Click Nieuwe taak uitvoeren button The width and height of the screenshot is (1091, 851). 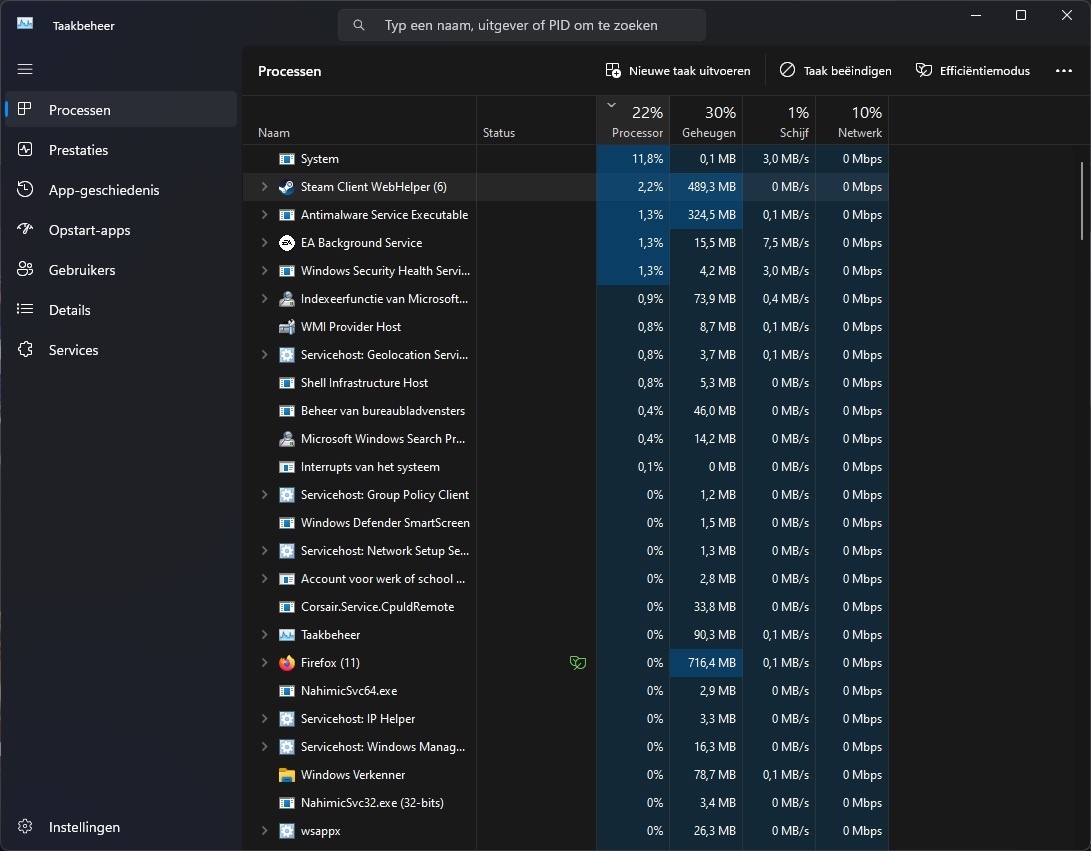click(x=678, y=70)
